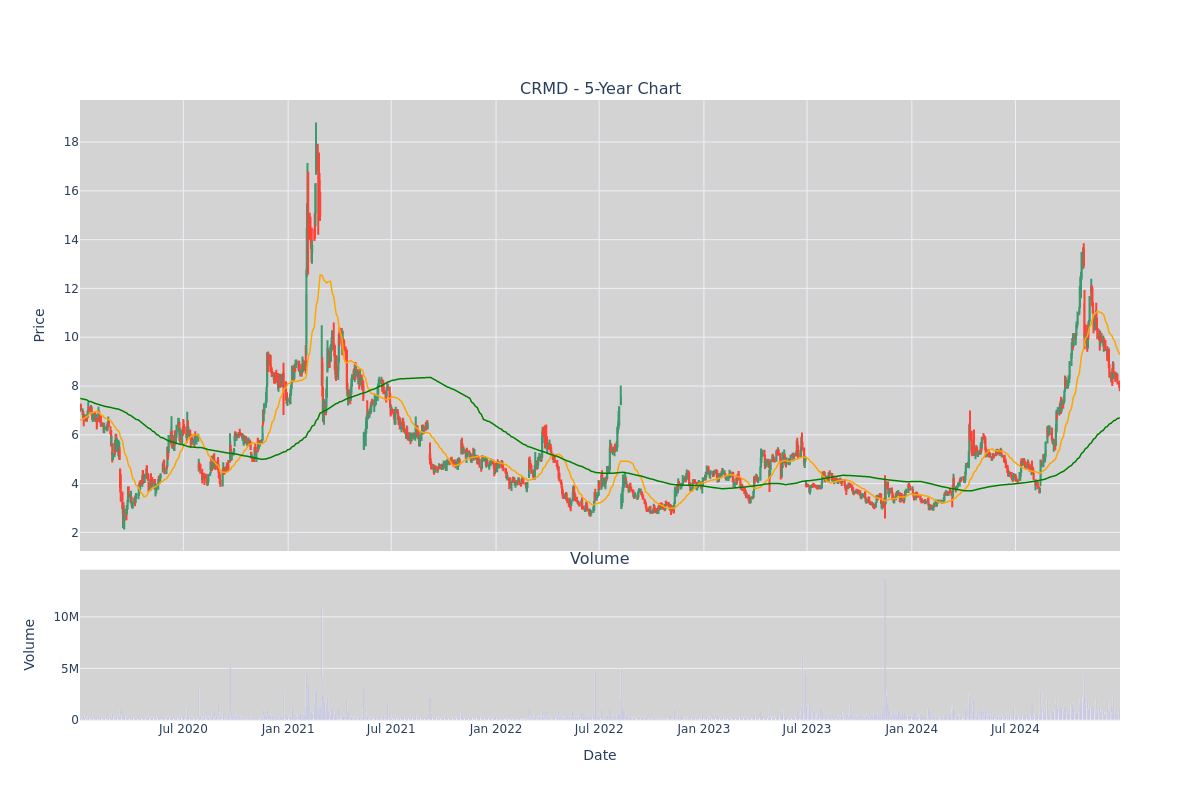The width and height of the screenshot is (1200, 800).
Task: Click the tallest volume bar near late 2023
Action: point(884,648)
